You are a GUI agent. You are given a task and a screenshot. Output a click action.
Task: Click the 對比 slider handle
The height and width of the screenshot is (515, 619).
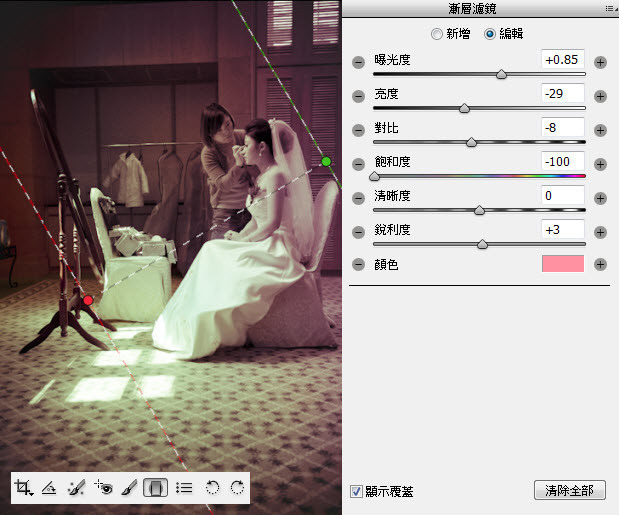click(471, 142)
